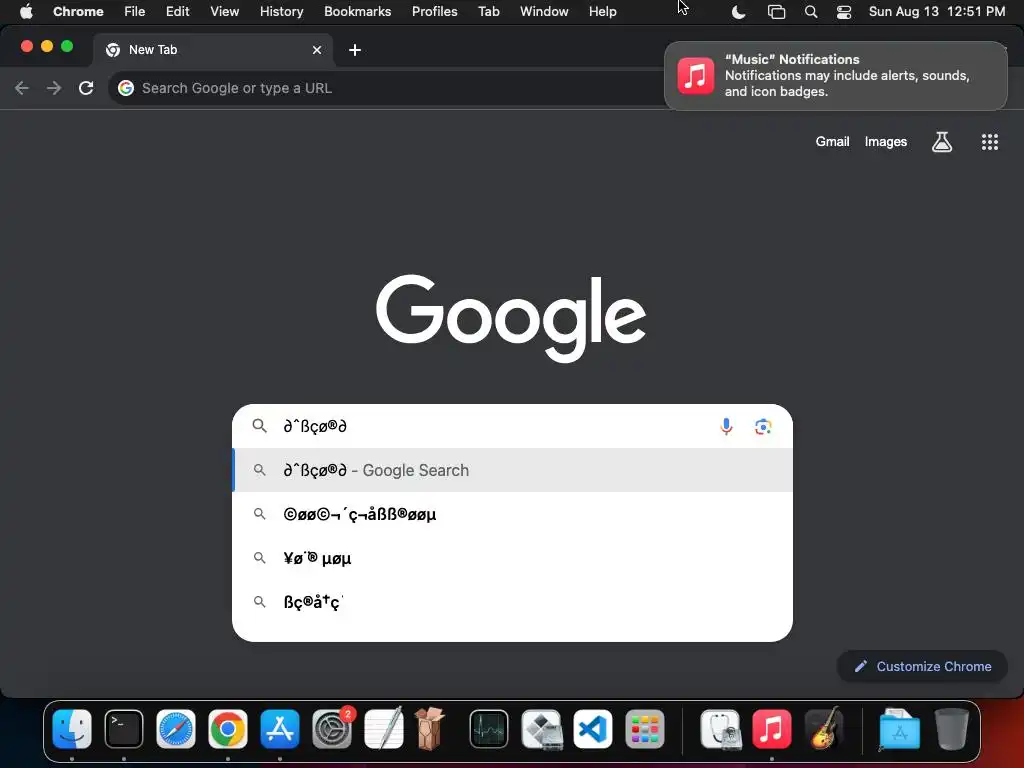This screenshot has height=768, width=1024.
Task: Select the last suggestion starting with ßç®å
Action: click(x=513, y=601)
